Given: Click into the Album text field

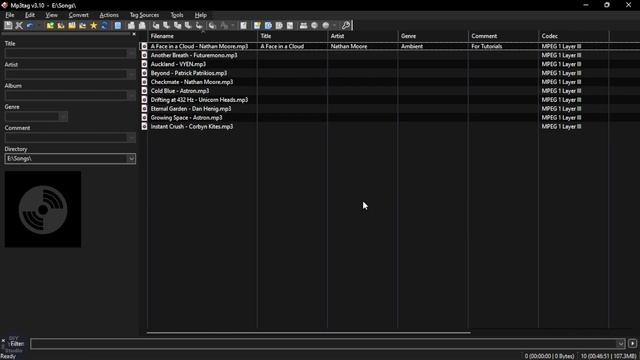Looking at the screenshot, I should (x=66, y=96).
